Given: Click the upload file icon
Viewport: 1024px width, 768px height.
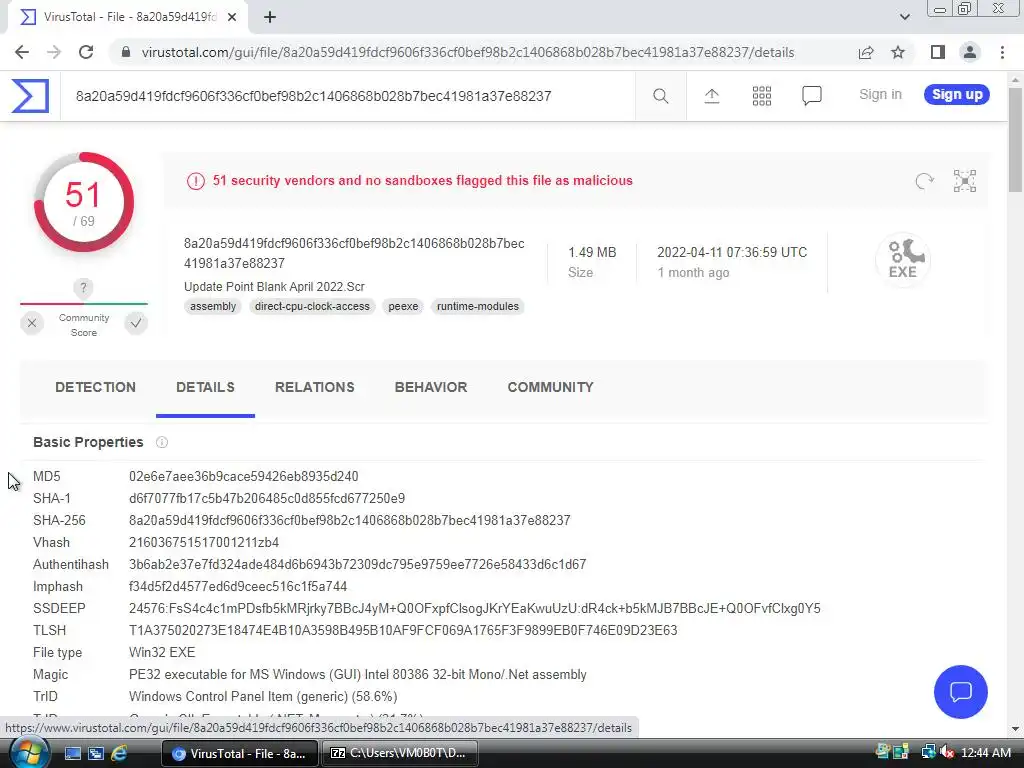Looking at the screenshot, I should point(712,96).
